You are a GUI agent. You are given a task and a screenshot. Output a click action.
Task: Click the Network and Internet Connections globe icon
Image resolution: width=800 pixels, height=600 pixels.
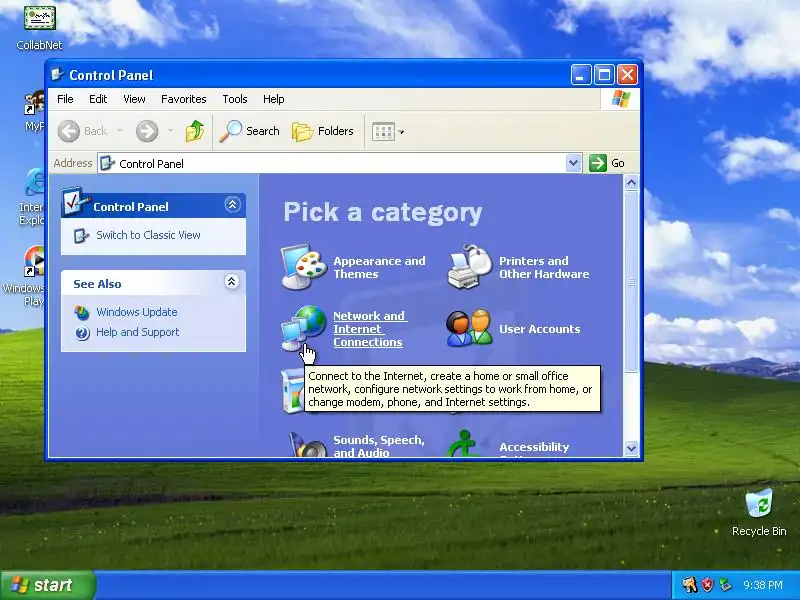304,329
